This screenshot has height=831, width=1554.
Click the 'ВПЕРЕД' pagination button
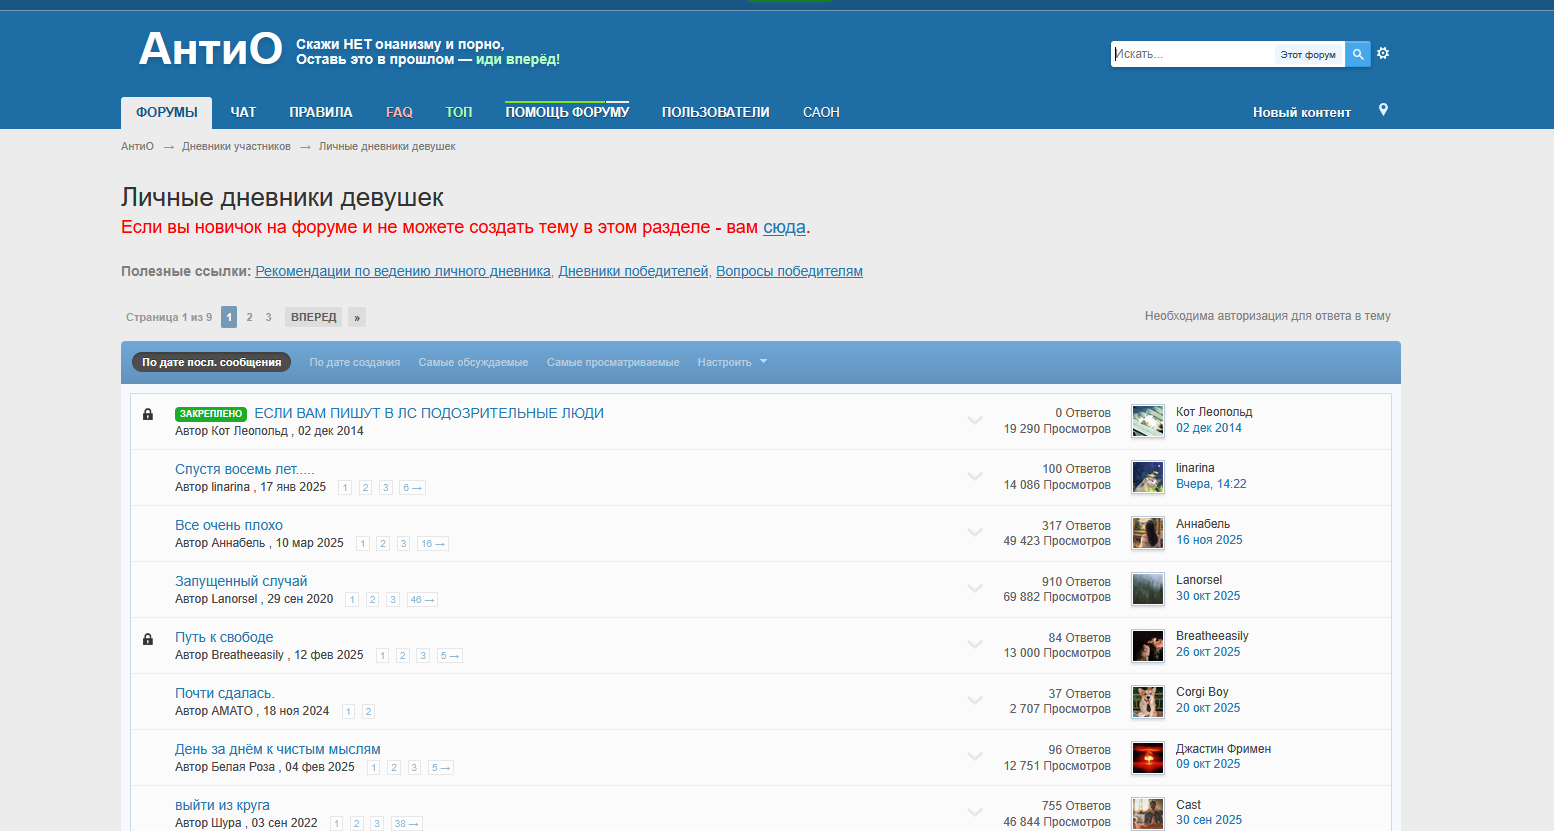tap(313, 317)
